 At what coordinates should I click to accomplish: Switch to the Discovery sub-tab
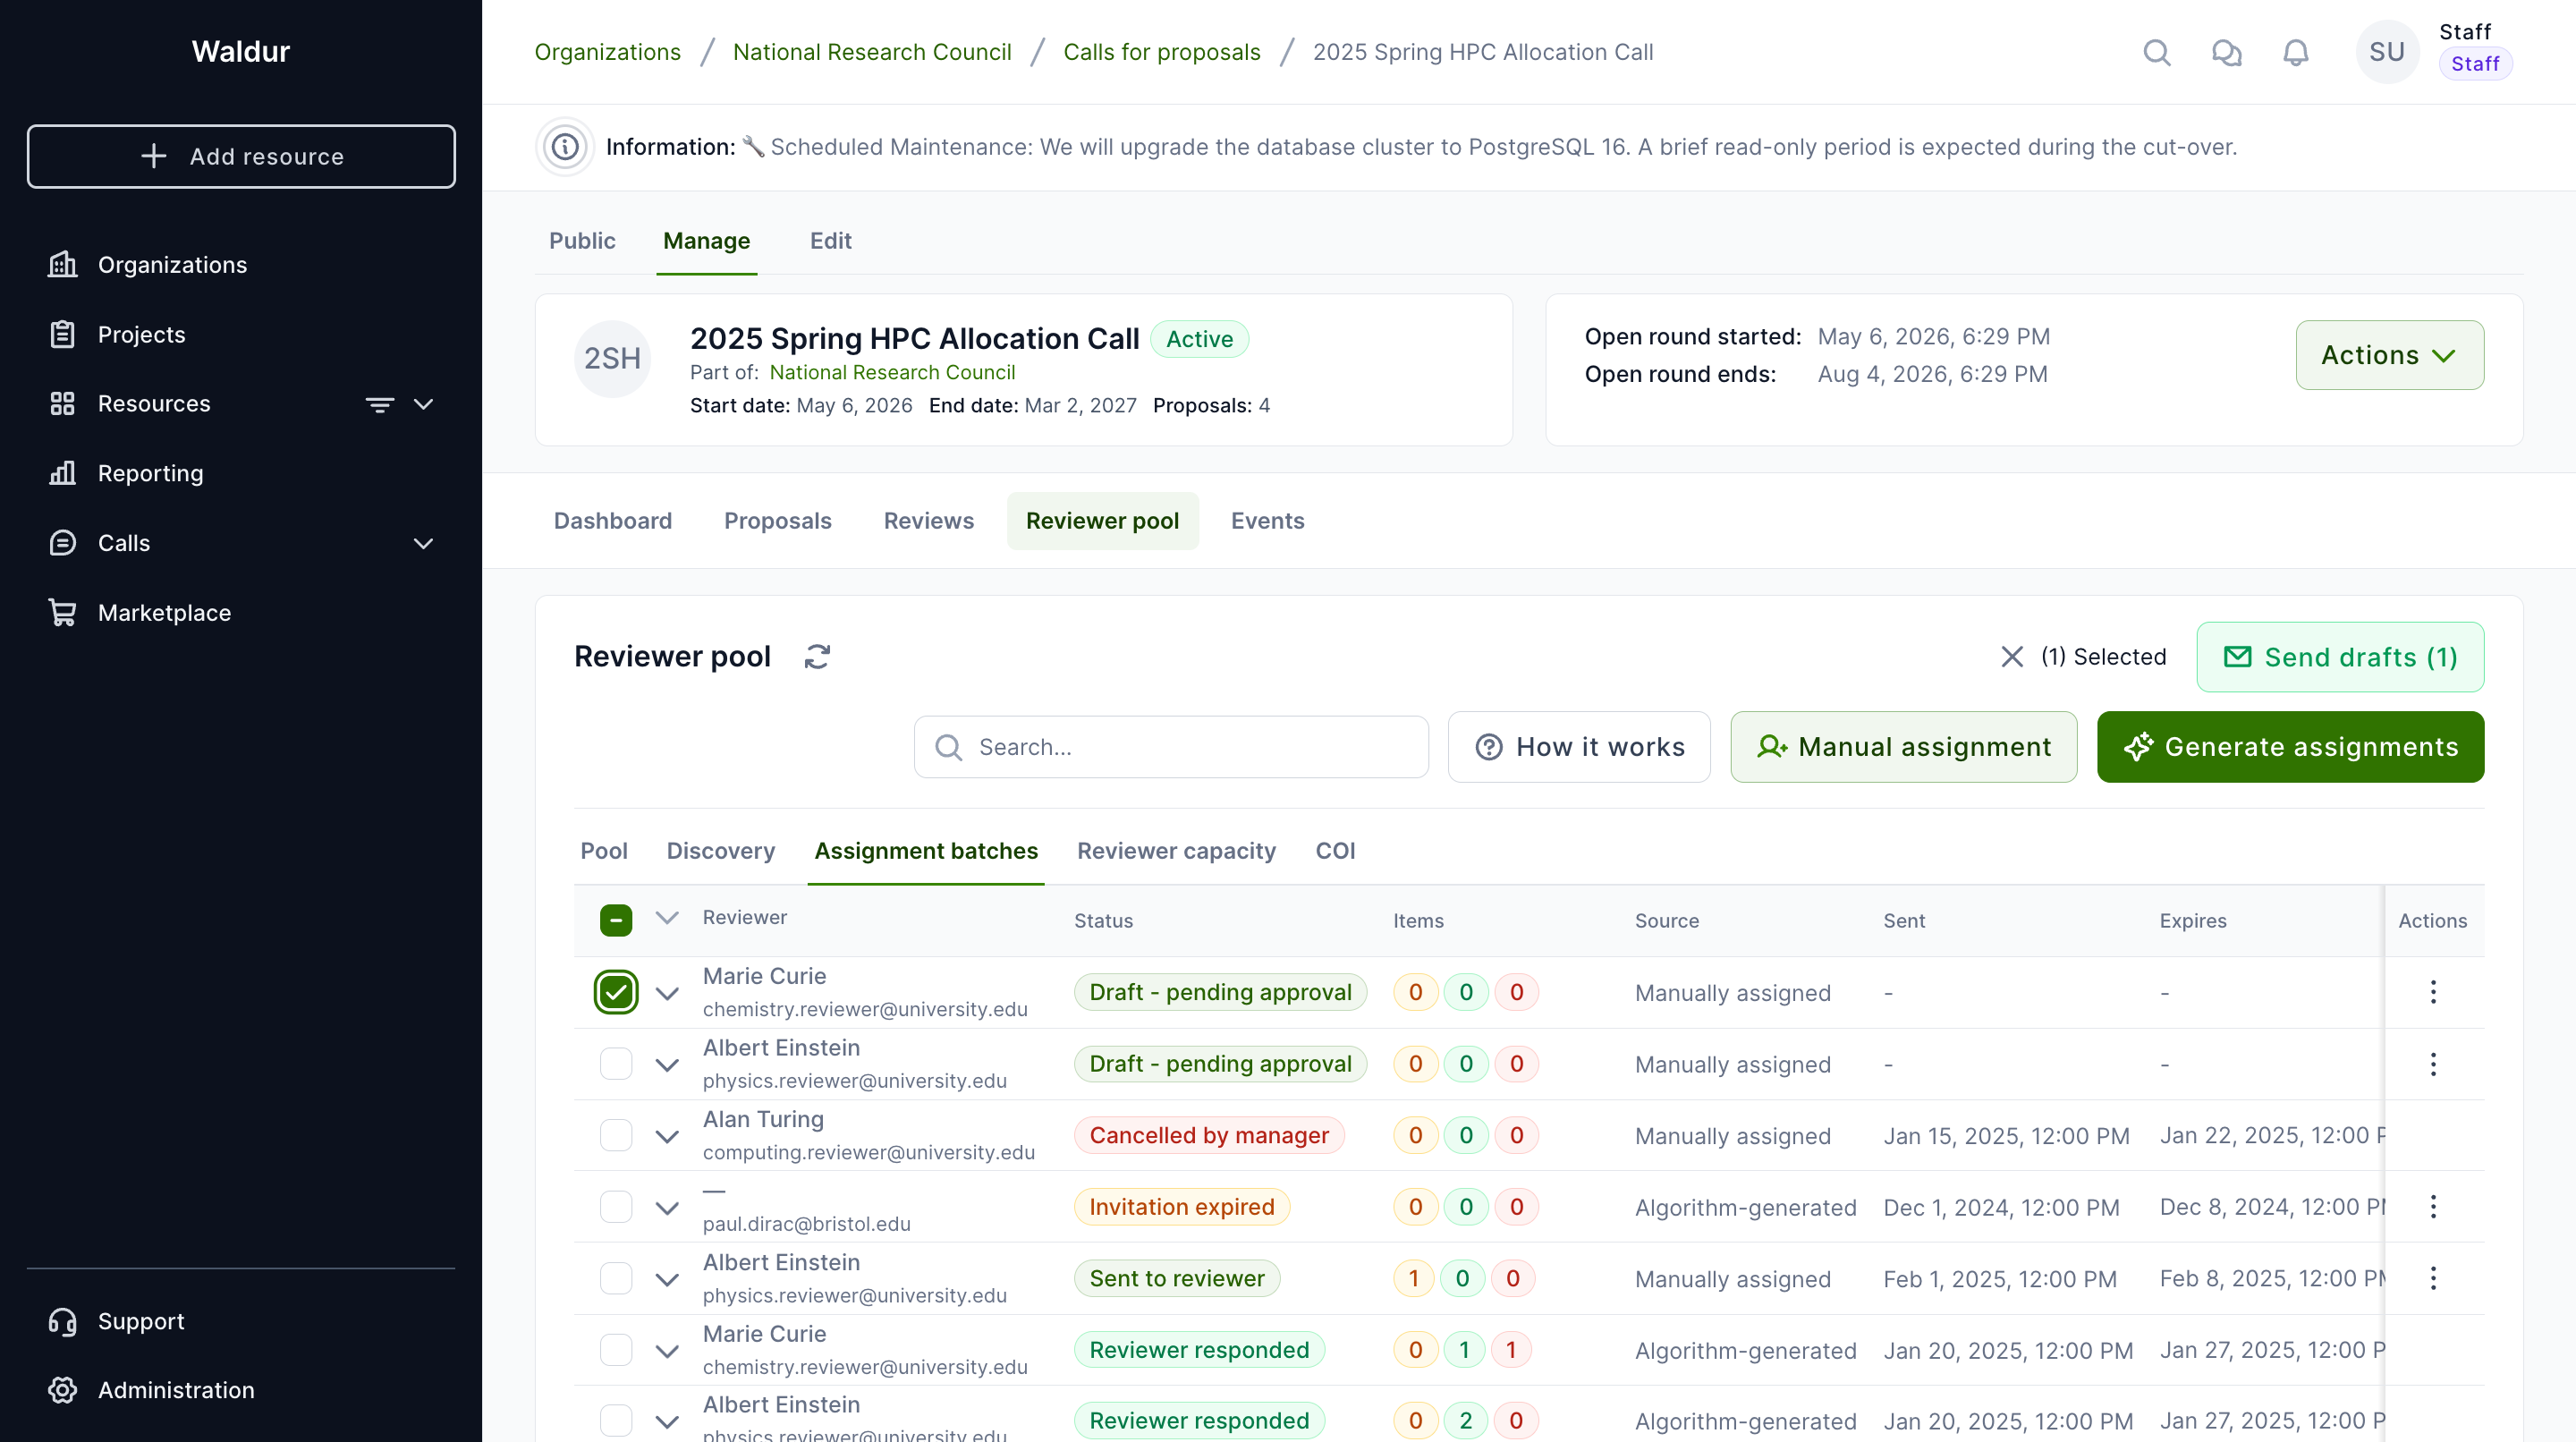[720, 851]
